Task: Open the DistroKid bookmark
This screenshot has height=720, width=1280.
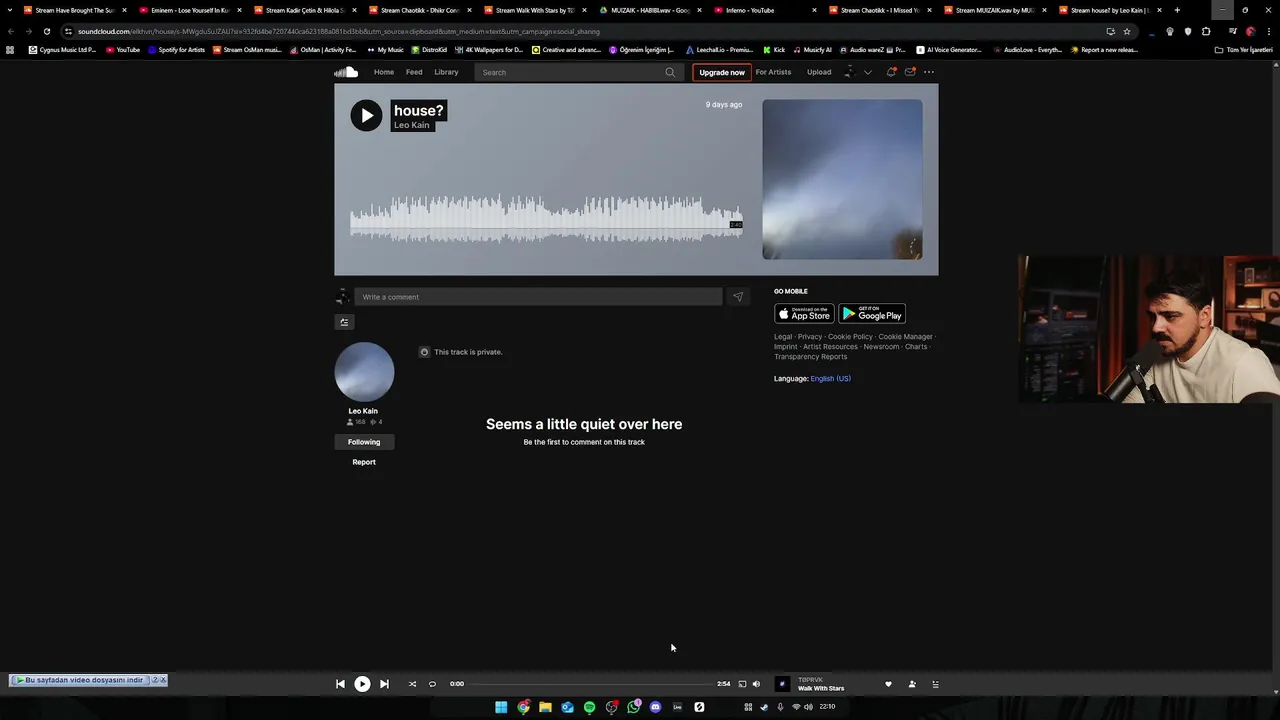Action: [x=429, y=50]
